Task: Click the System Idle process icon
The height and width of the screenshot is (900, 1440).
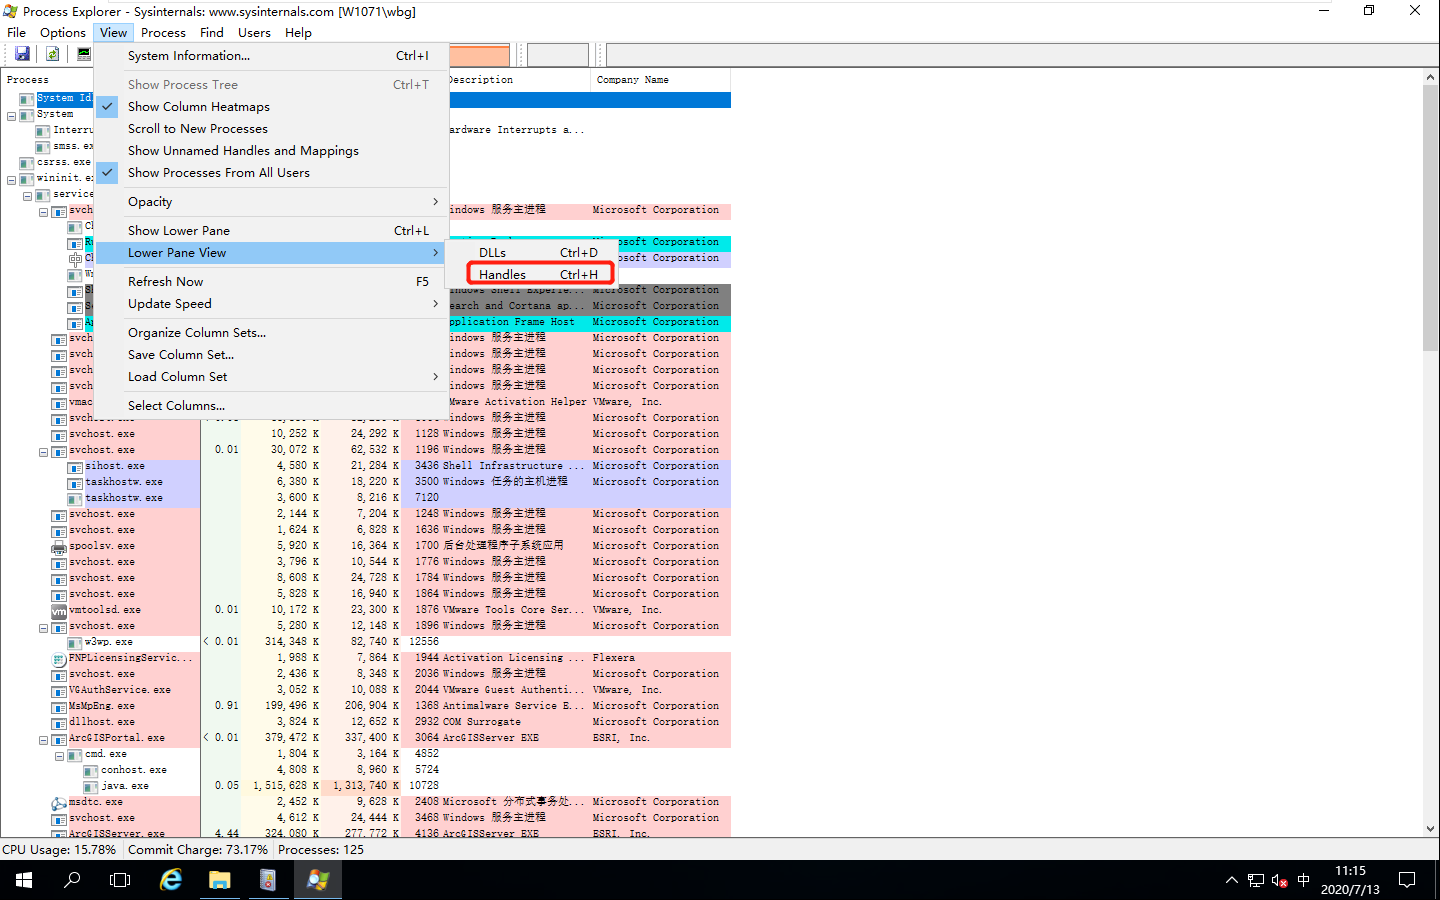Action: [27, 98]
